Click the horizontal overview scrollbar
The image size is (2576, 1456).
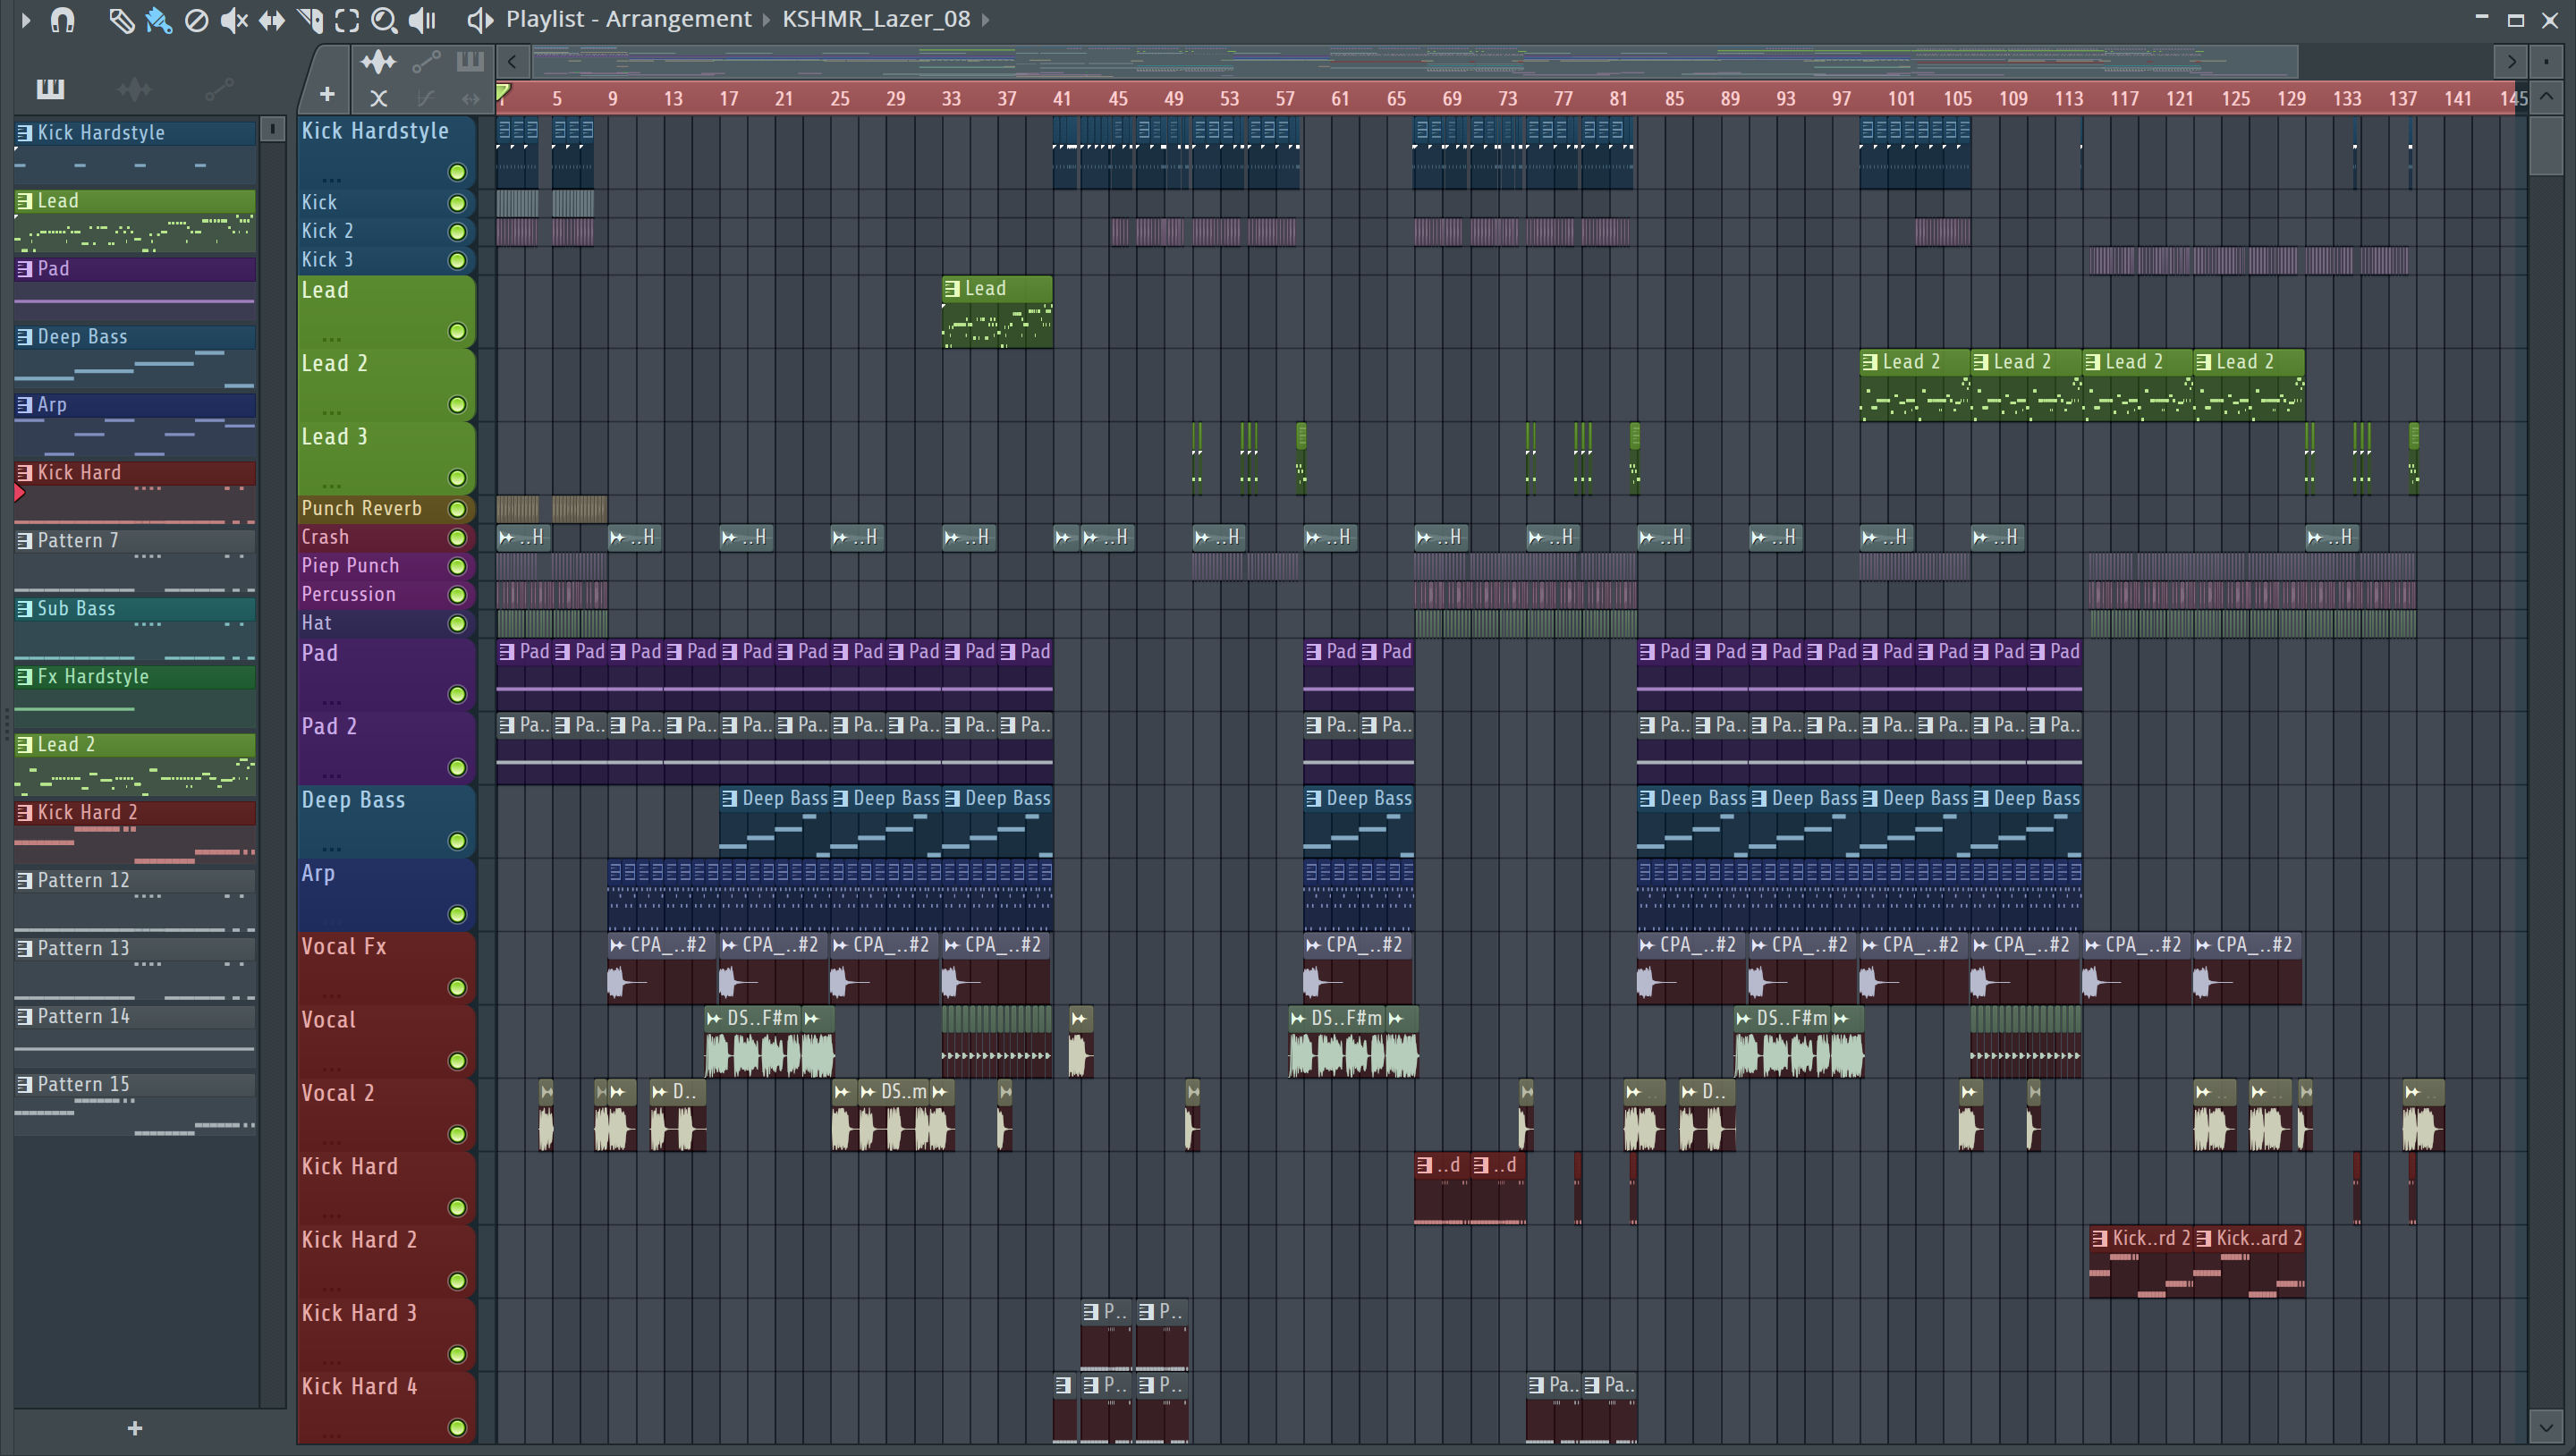click(1414, 62)
